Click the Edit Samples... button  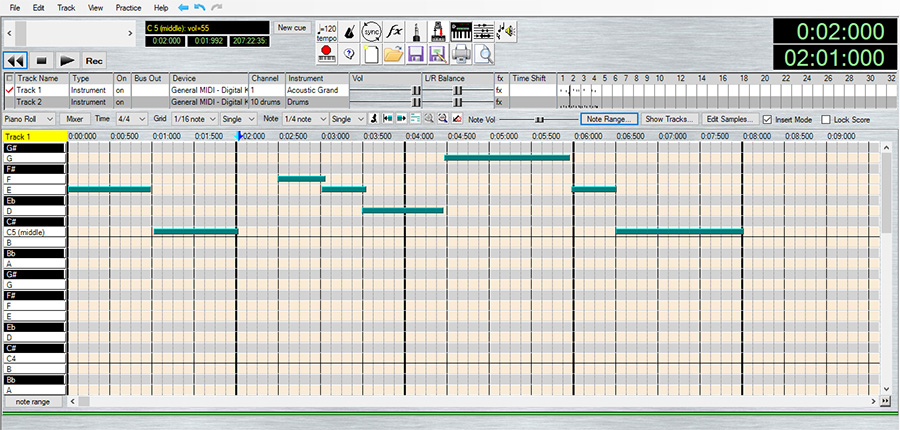[x=730, y=119]
